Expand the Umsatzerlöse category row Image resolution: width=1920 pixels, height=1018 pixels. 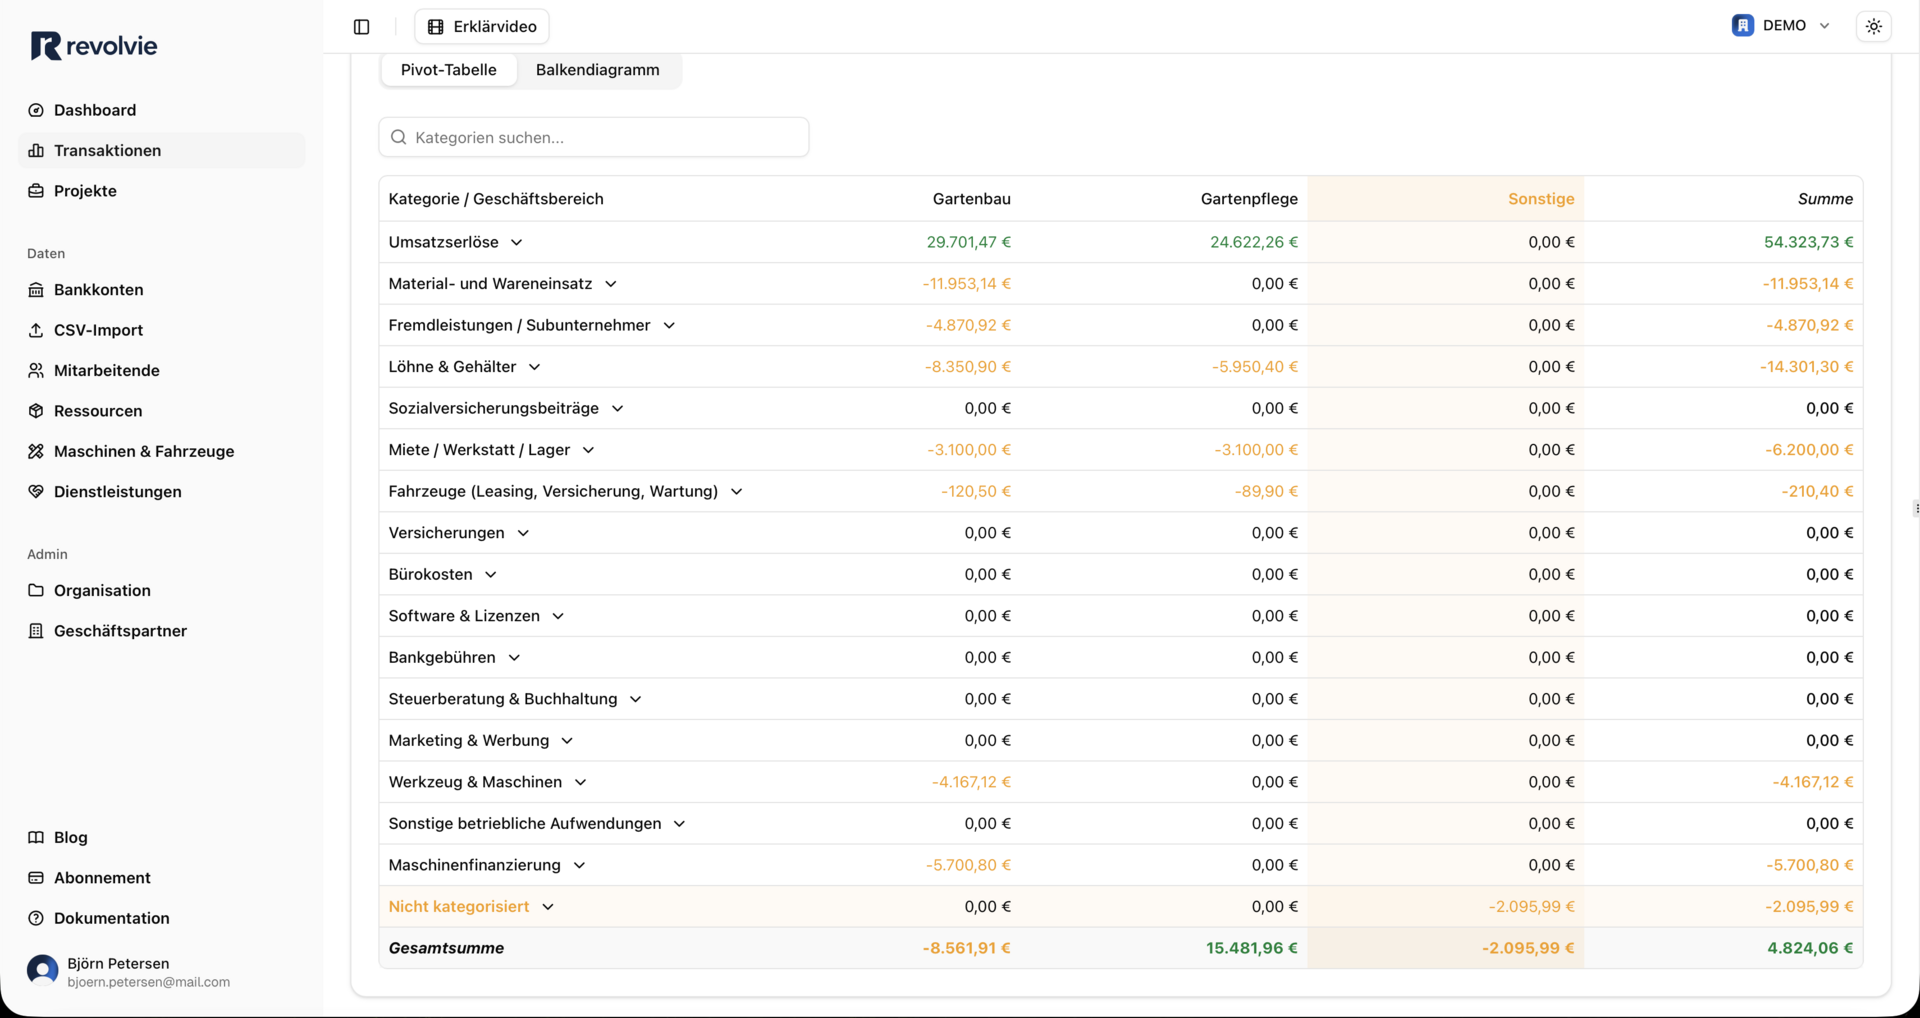pos(516,243)
